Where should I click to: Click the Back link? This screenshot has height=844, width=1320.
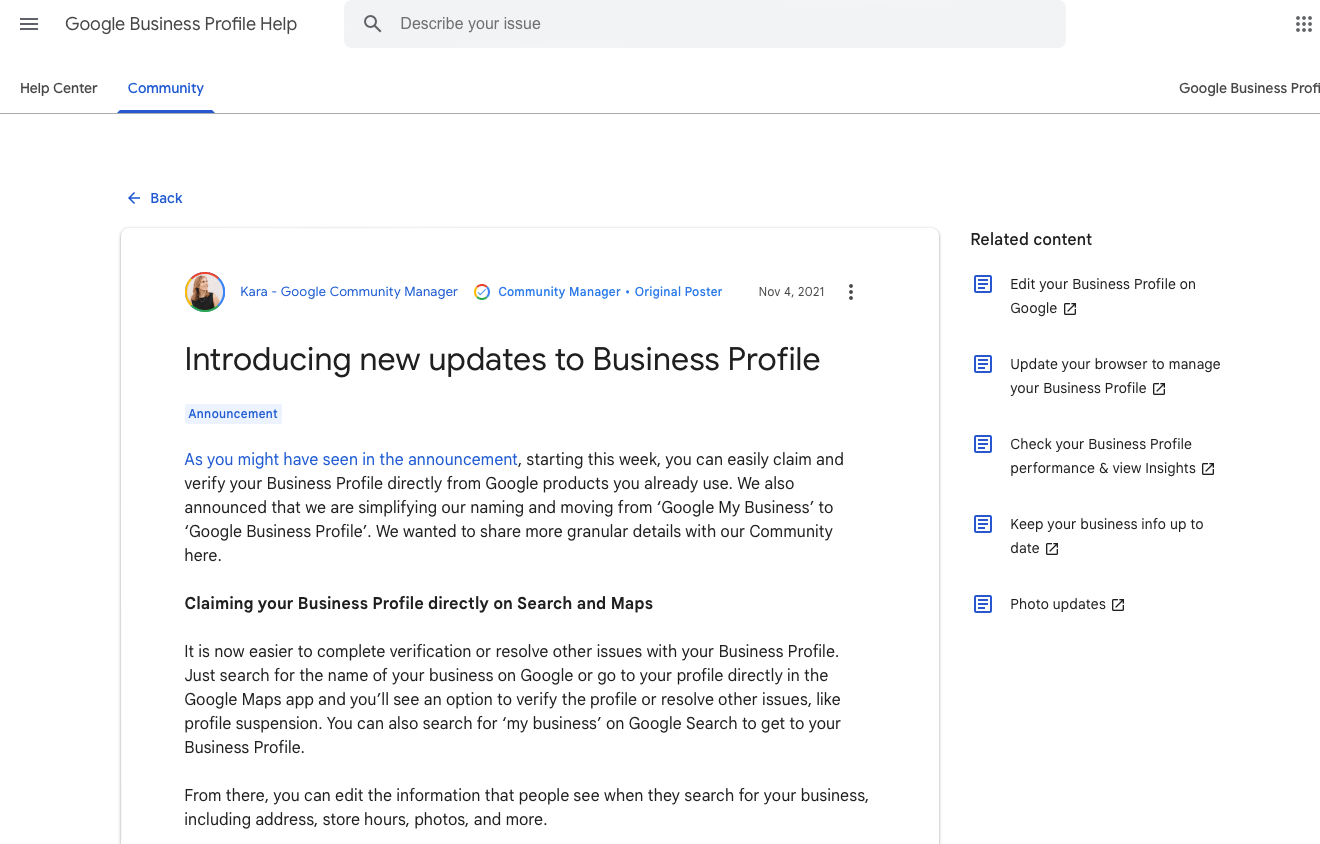[x=166, y=198]
